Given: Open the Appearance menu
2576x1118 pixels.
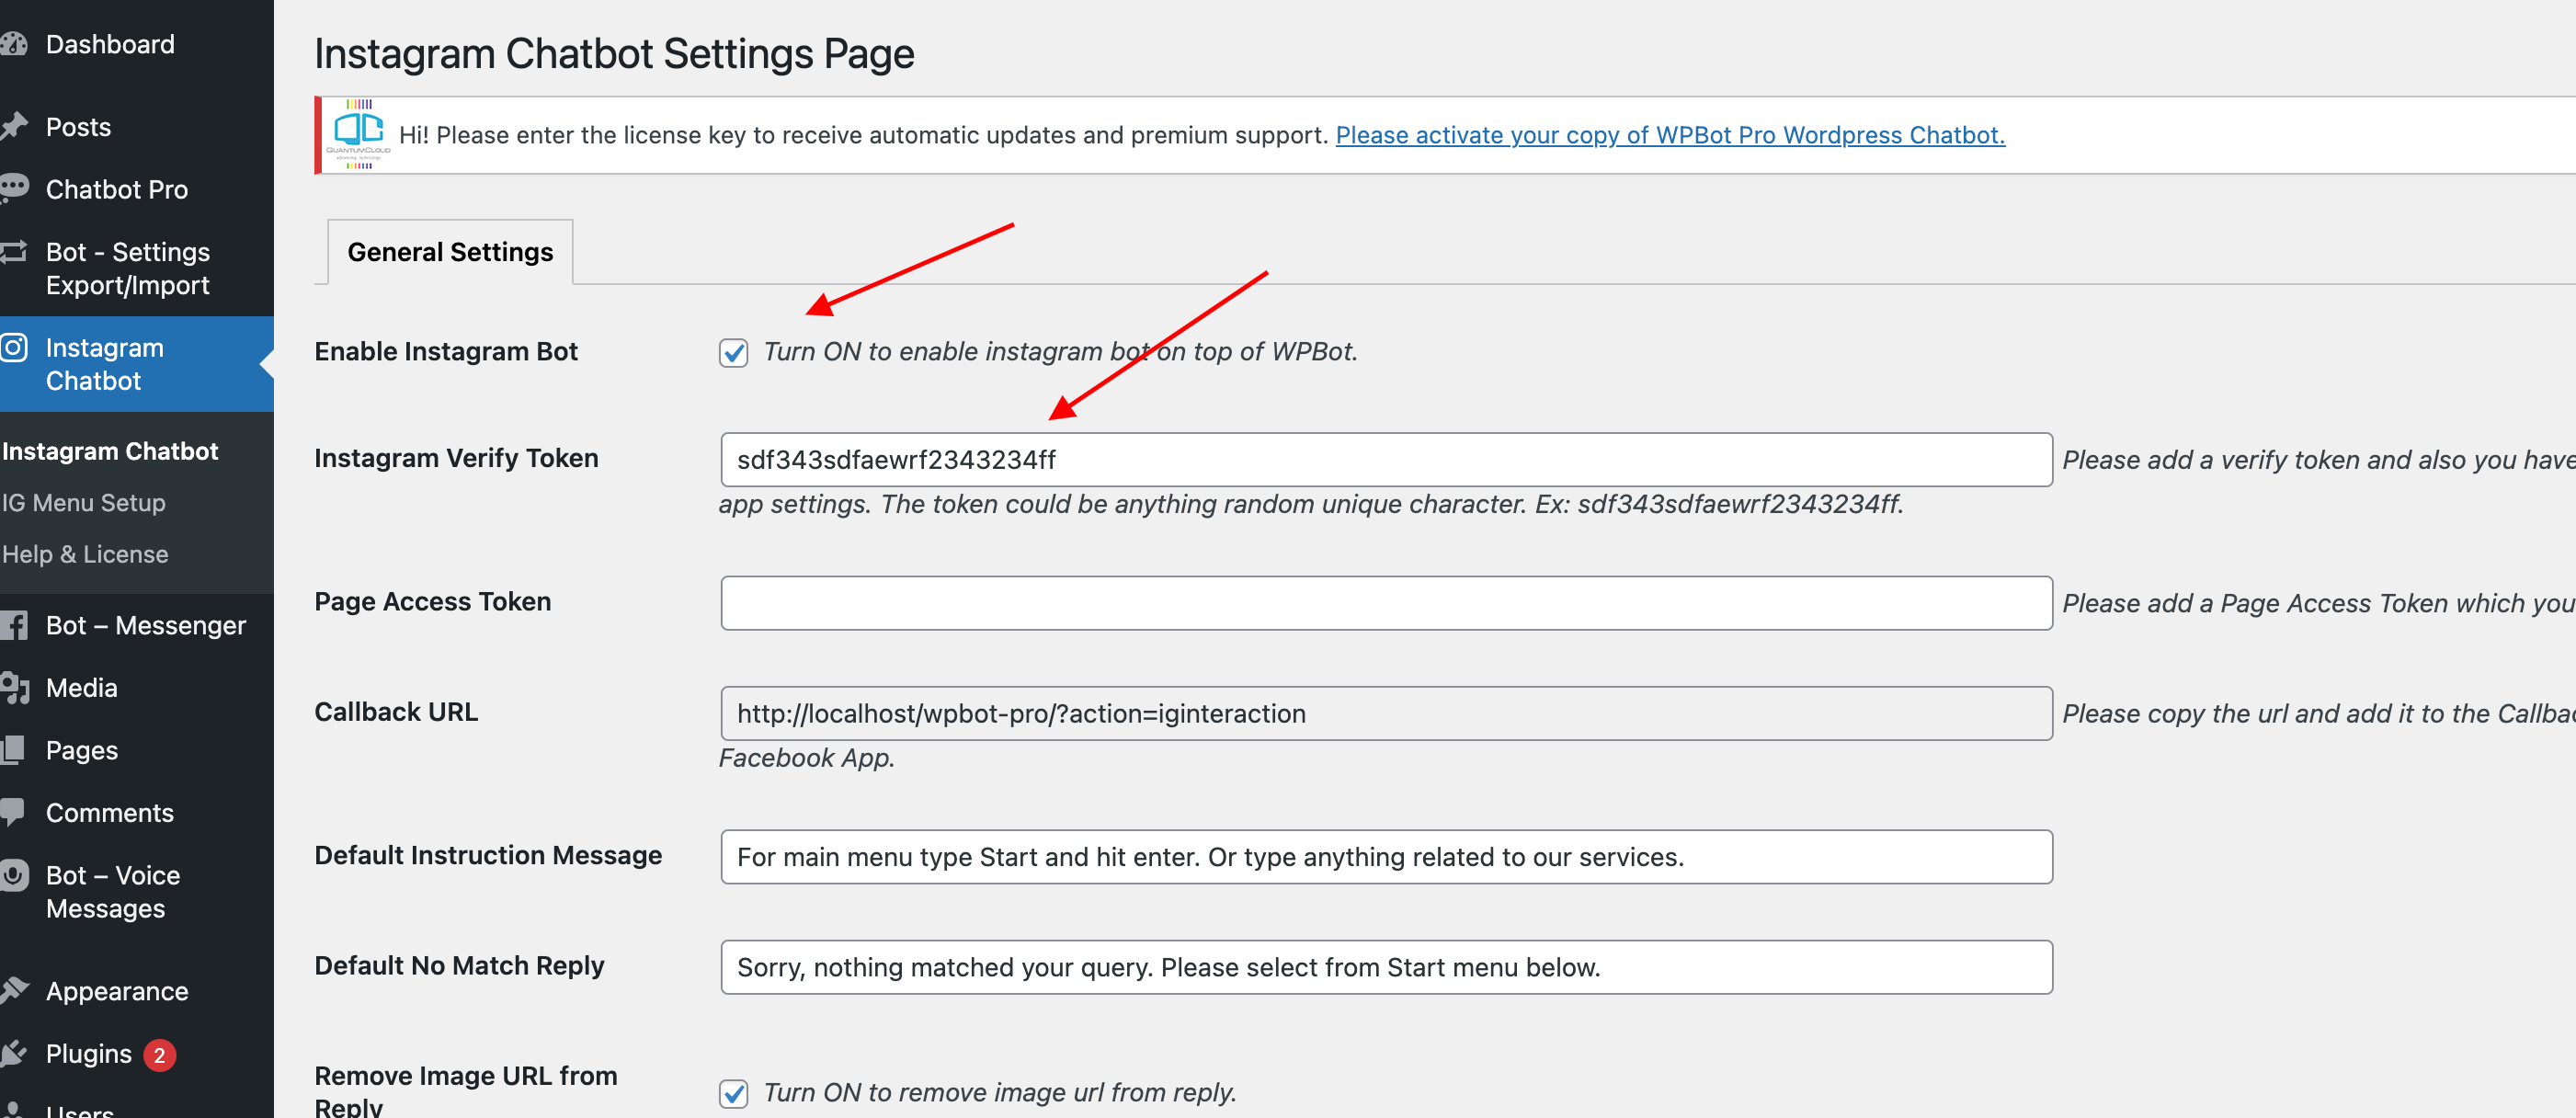Looking at the screenshot, I should click(117, 991).
